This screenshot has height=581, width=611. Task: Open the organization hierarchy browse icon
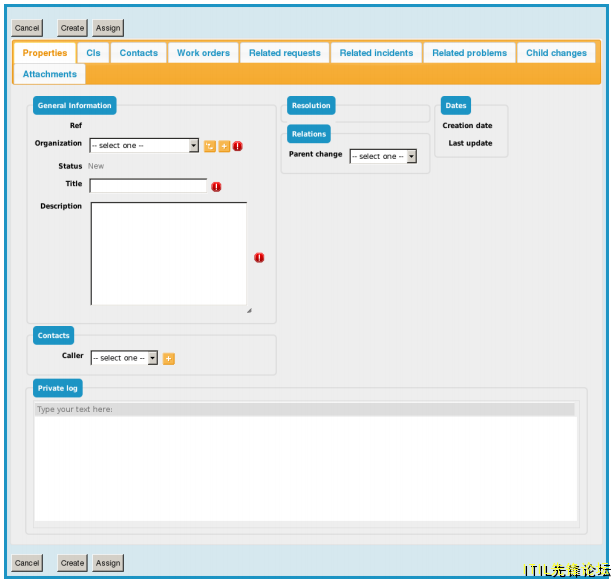(x=210, y=147)
